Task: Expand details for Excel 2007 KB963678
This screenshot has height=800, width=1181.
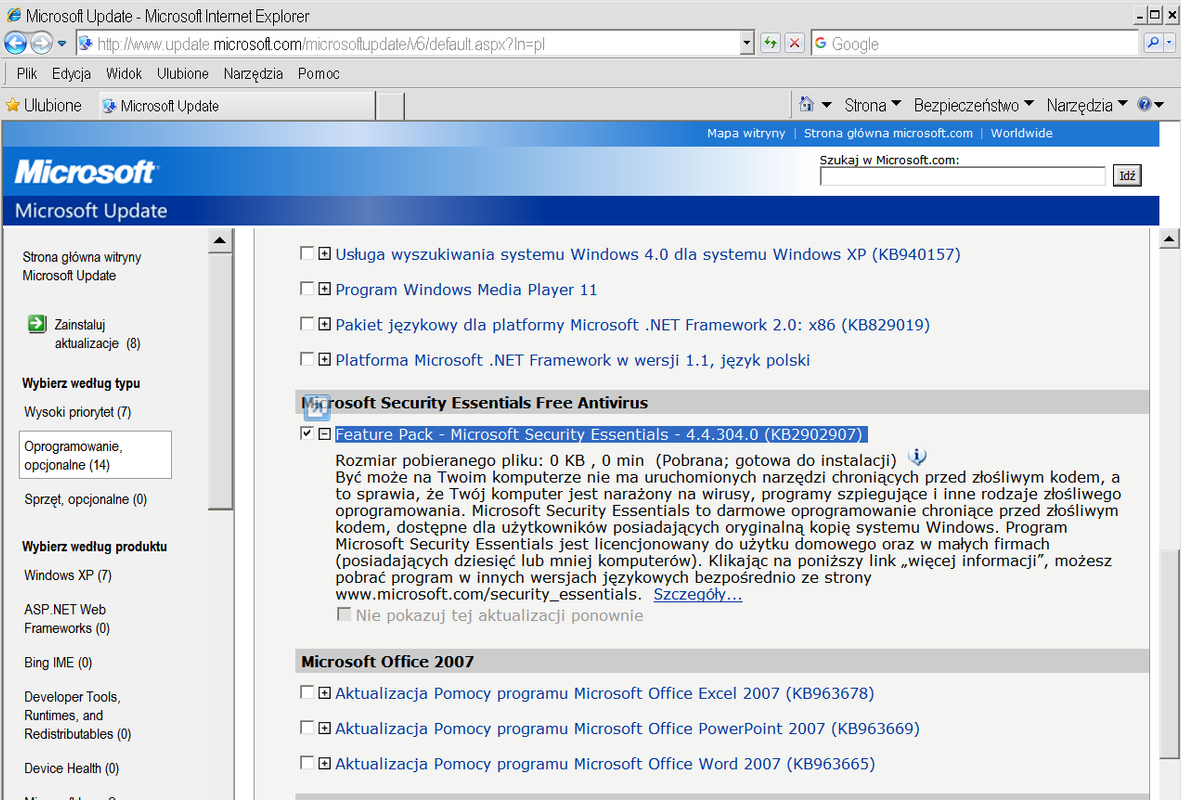Action: point(325,693)
